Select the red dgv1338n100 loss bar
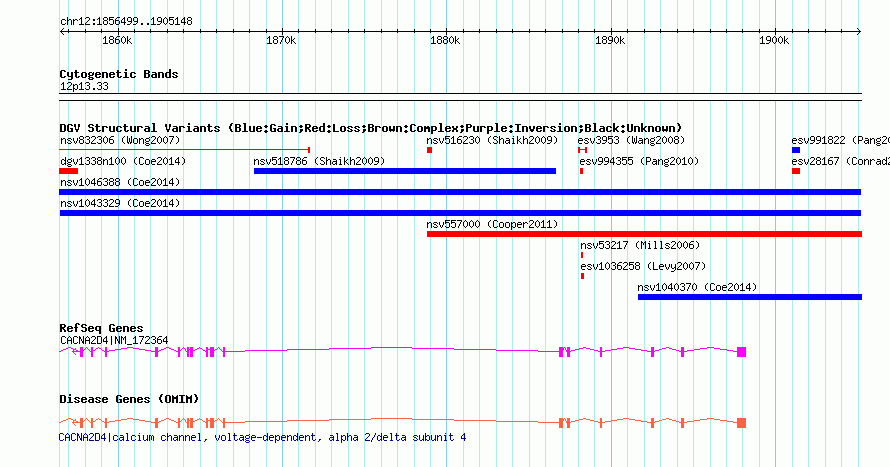The height and width of the screenshot is (467, 890). point(69,171)
